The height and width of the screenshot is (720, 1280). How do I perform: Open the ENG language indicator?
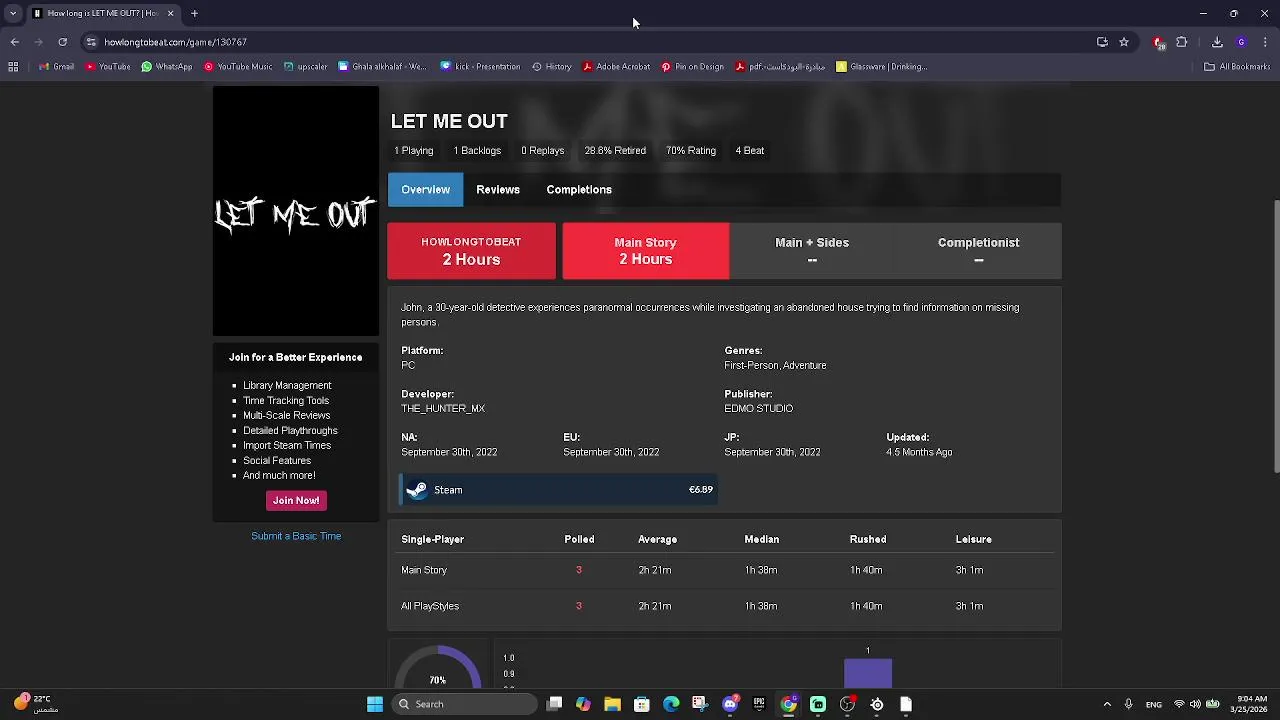point(1154,705)
